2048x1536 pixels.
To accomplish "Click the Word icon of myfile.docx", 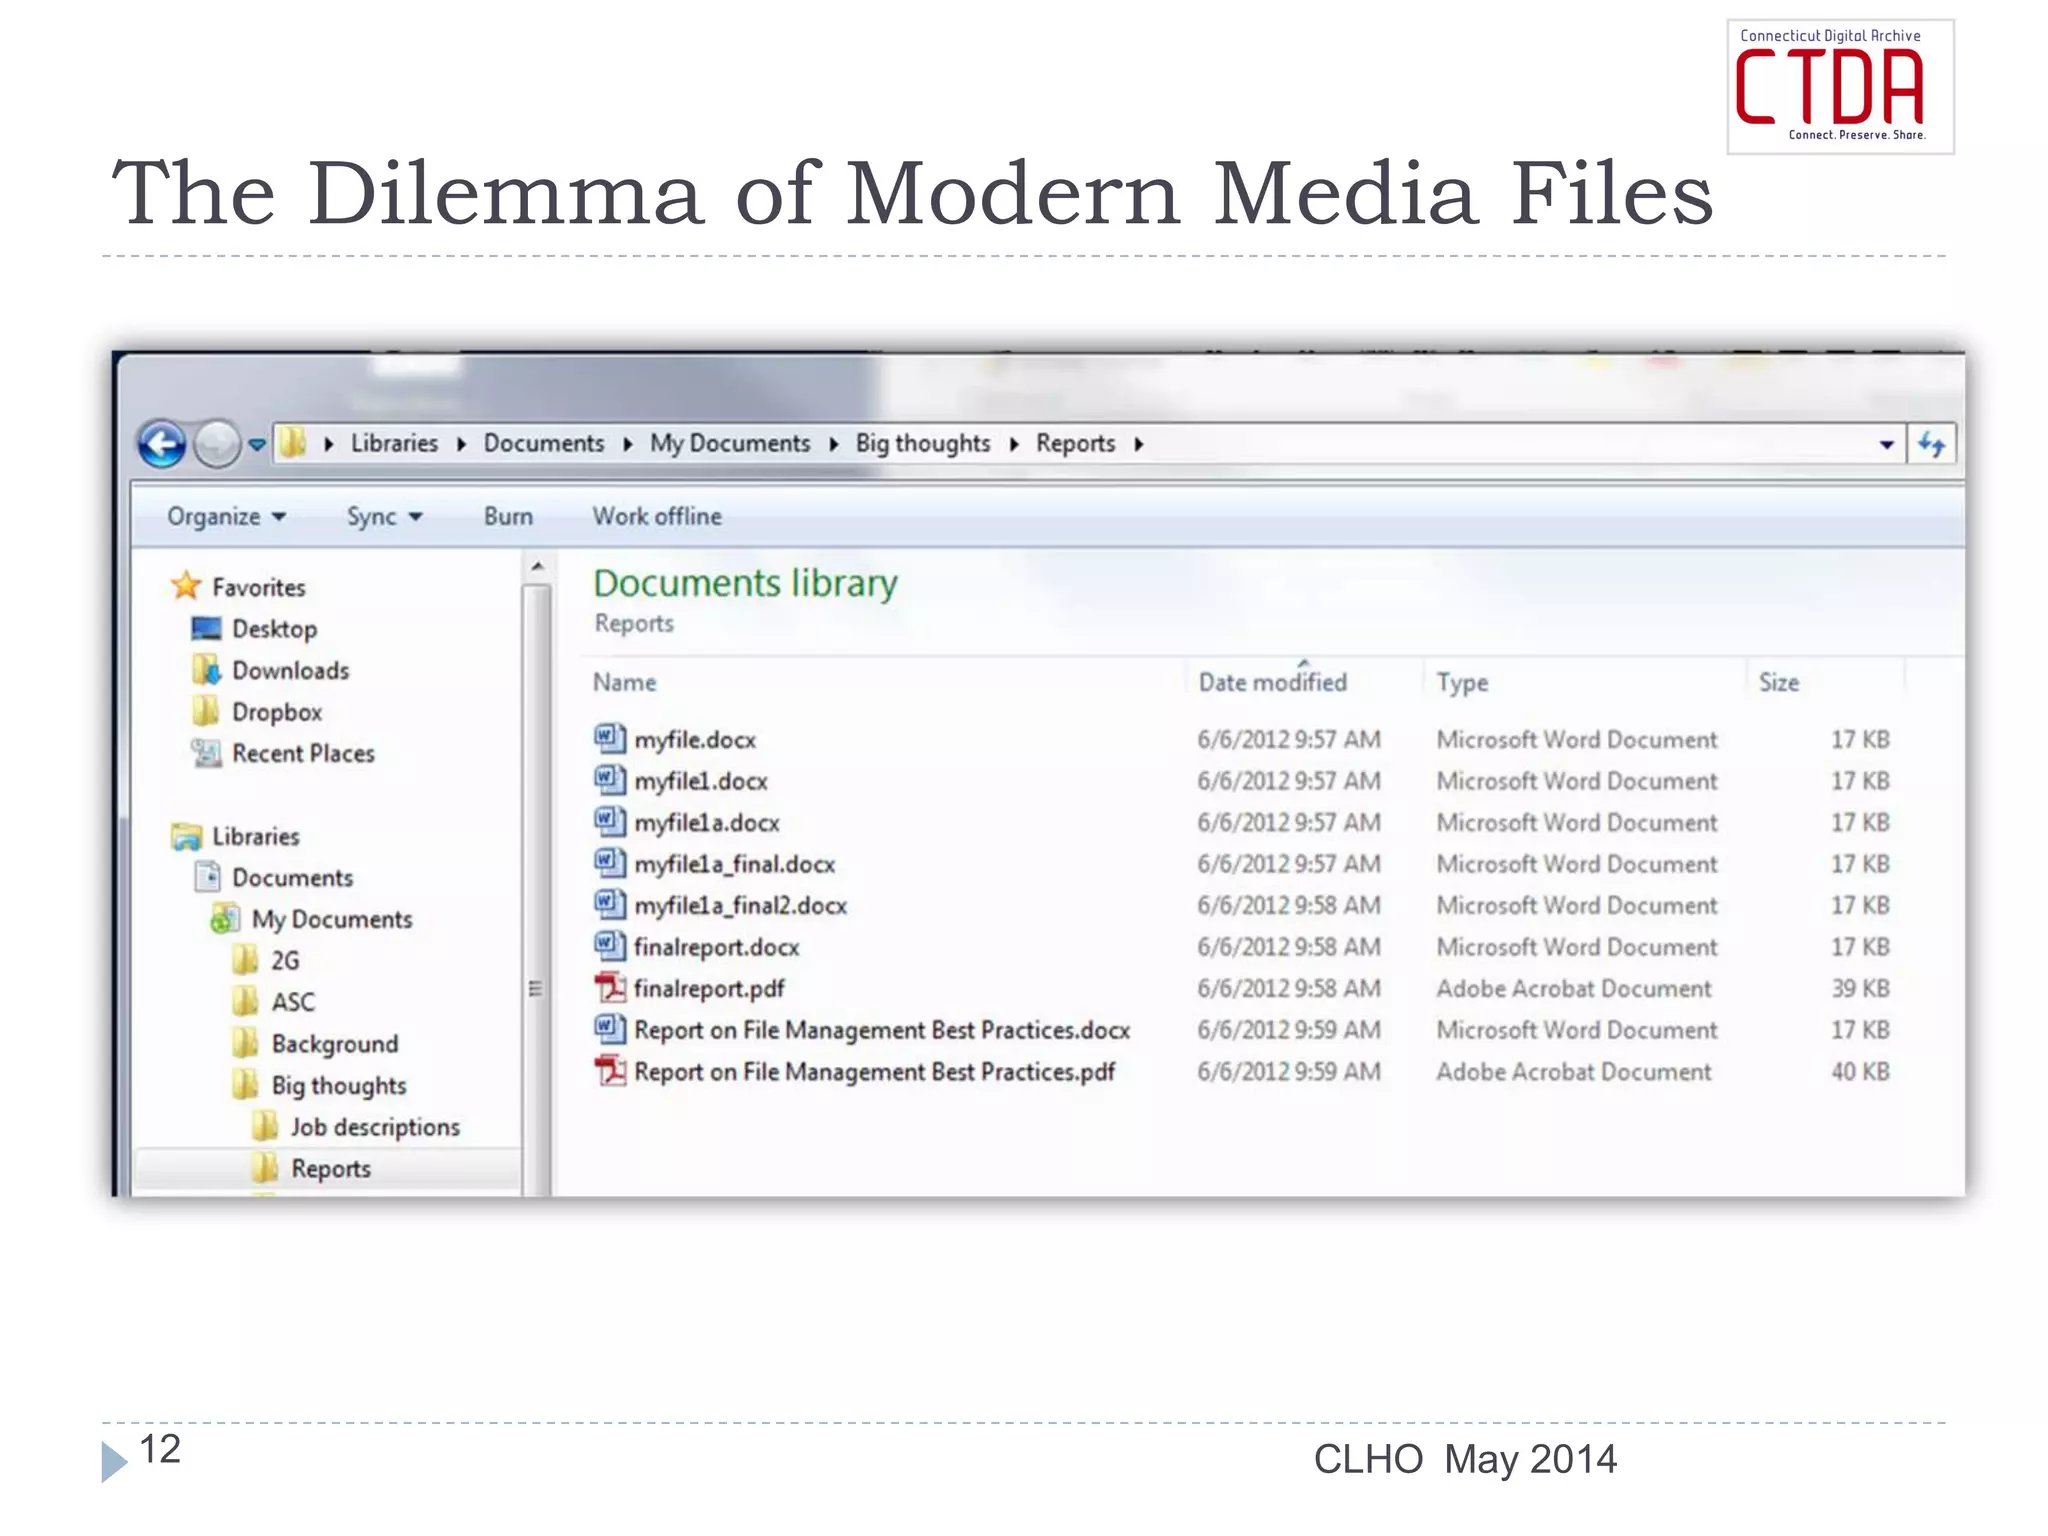I will 610,739.
